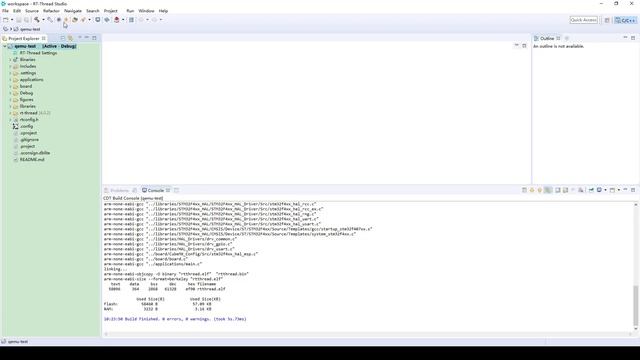
Task: Open dropdown arrow next to New icon
Action: (x=12, y=20)
